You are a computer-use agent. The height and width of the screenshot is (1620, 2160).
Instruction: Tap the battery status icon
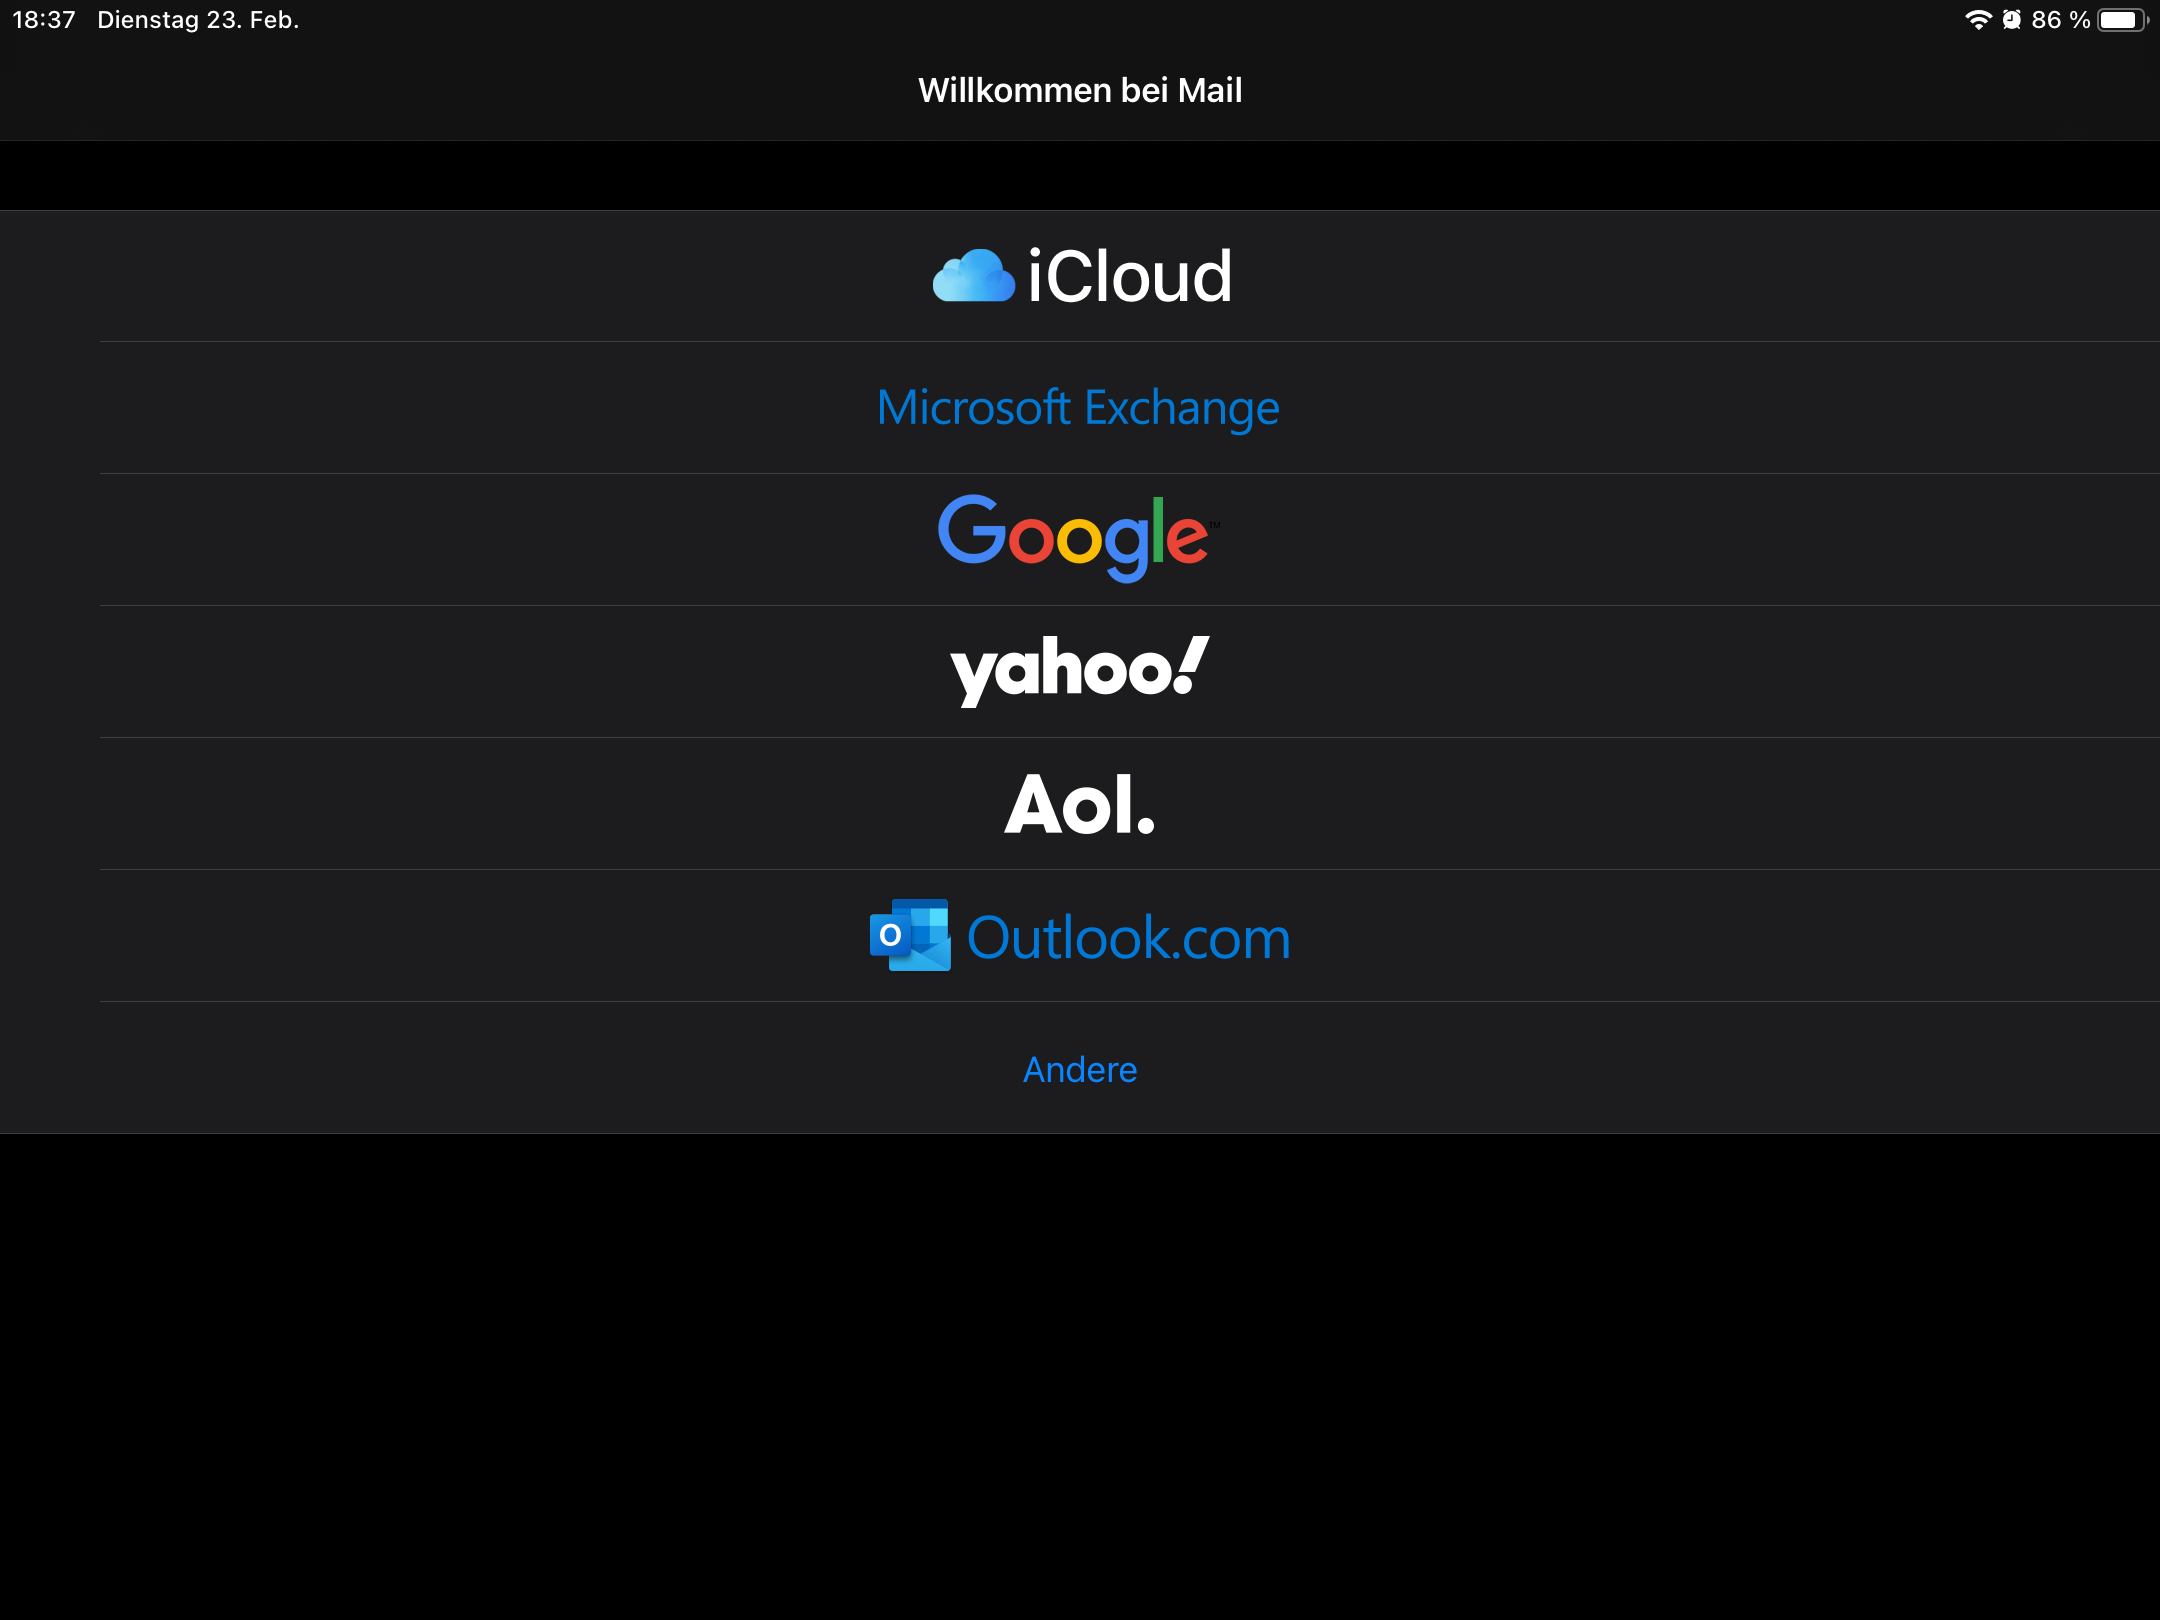[x=2122, y=20]
